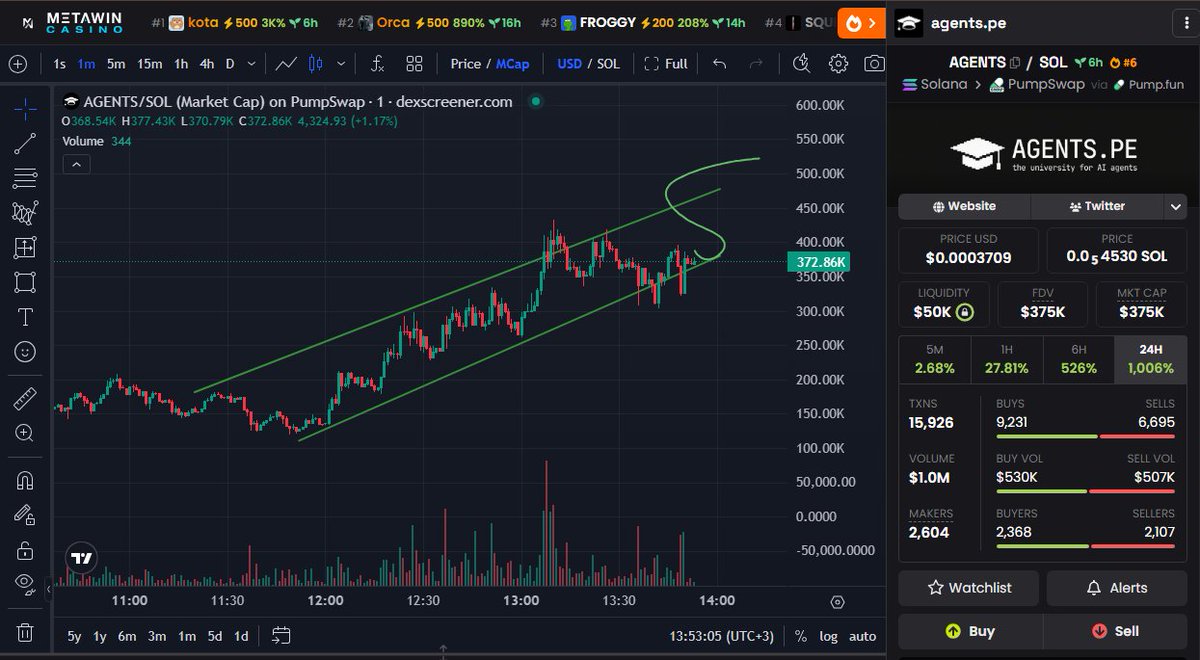Open price Alerts button
The width and height of the screenshot is (1200, 660).
[x=1117, y=588]
